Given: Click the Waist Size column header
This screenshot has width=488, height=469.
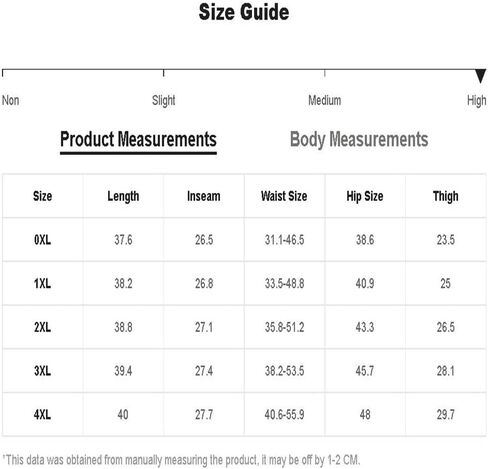Looking at the screenshot, I should point(284,196).
